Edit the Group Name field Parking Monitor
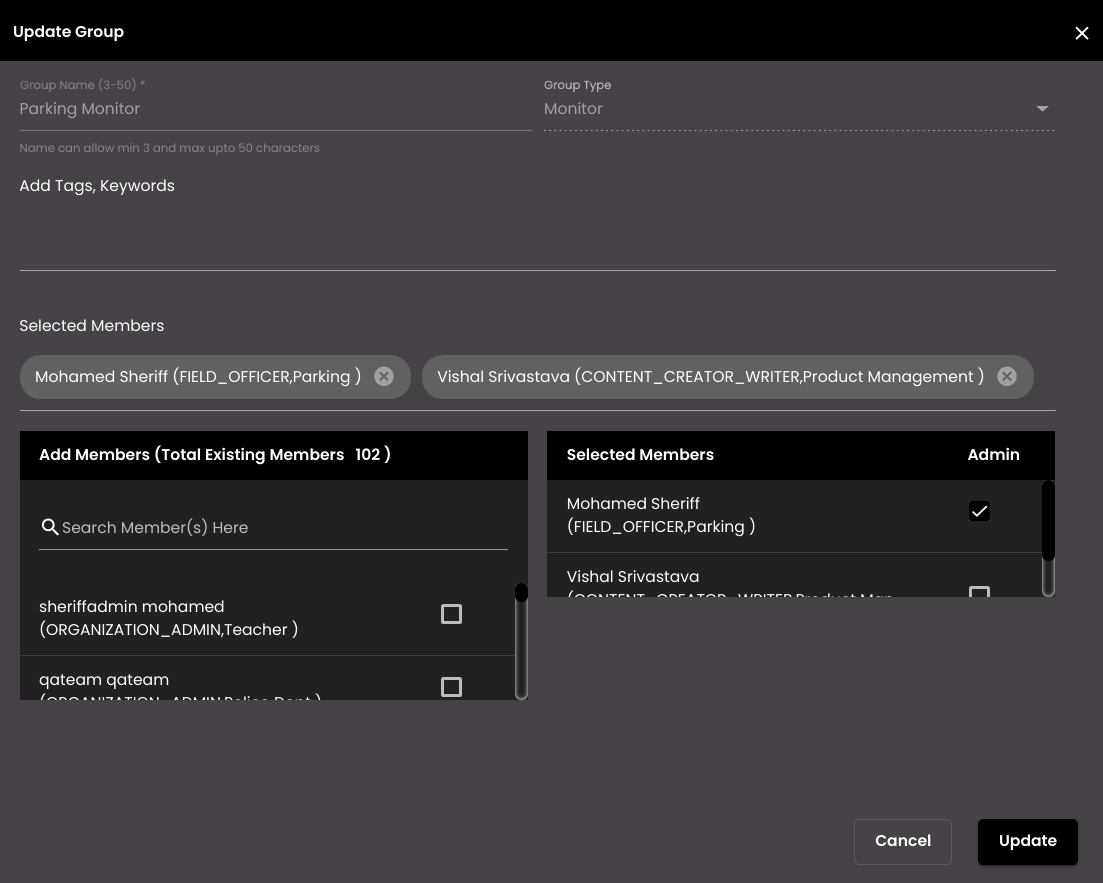This screenshot has height=883, width=1103. point(275,108)
